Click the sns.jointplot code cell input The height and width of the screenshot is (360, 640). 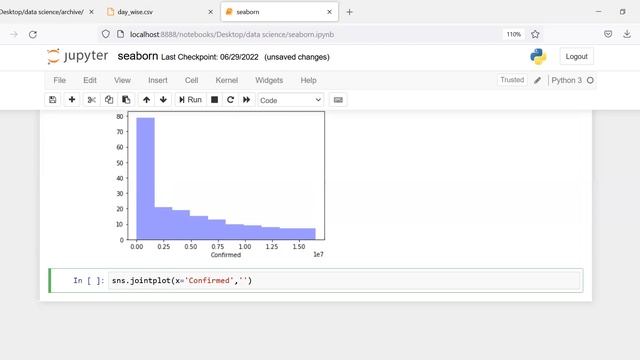click(x=344, y=280)
